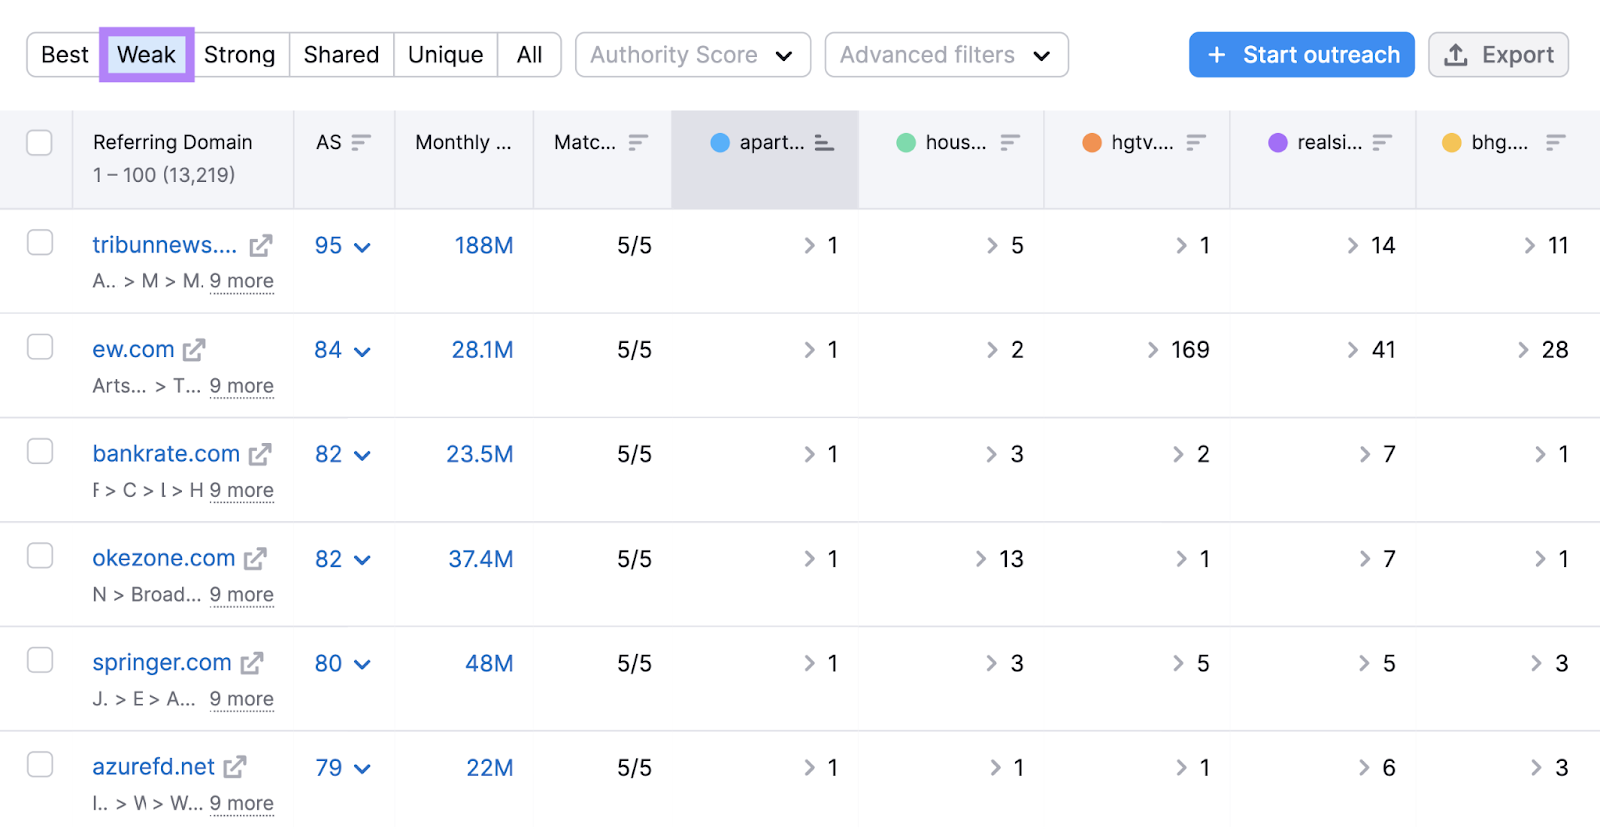Click the Monthly visits column header
This screenshot has width=1600, height=829.
pos(463,142)
